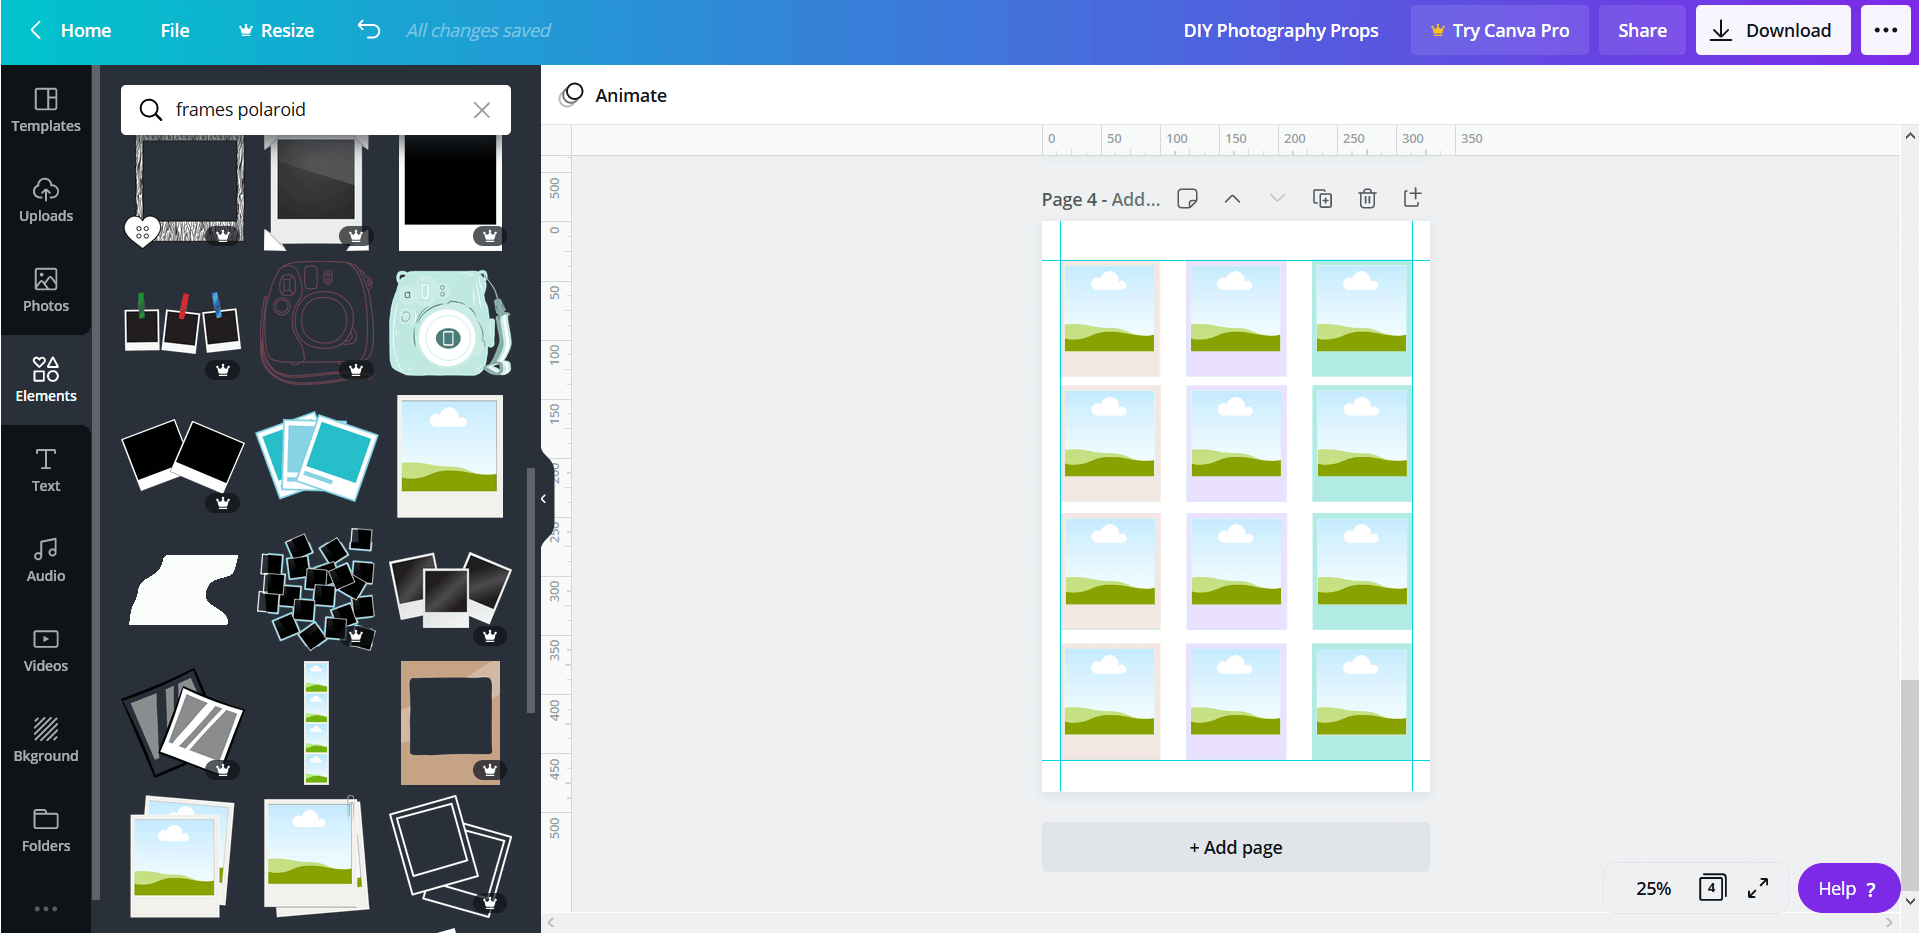Select the mint polaroid camera element
Screen dimensions: 1919x933
click(448, 322)
